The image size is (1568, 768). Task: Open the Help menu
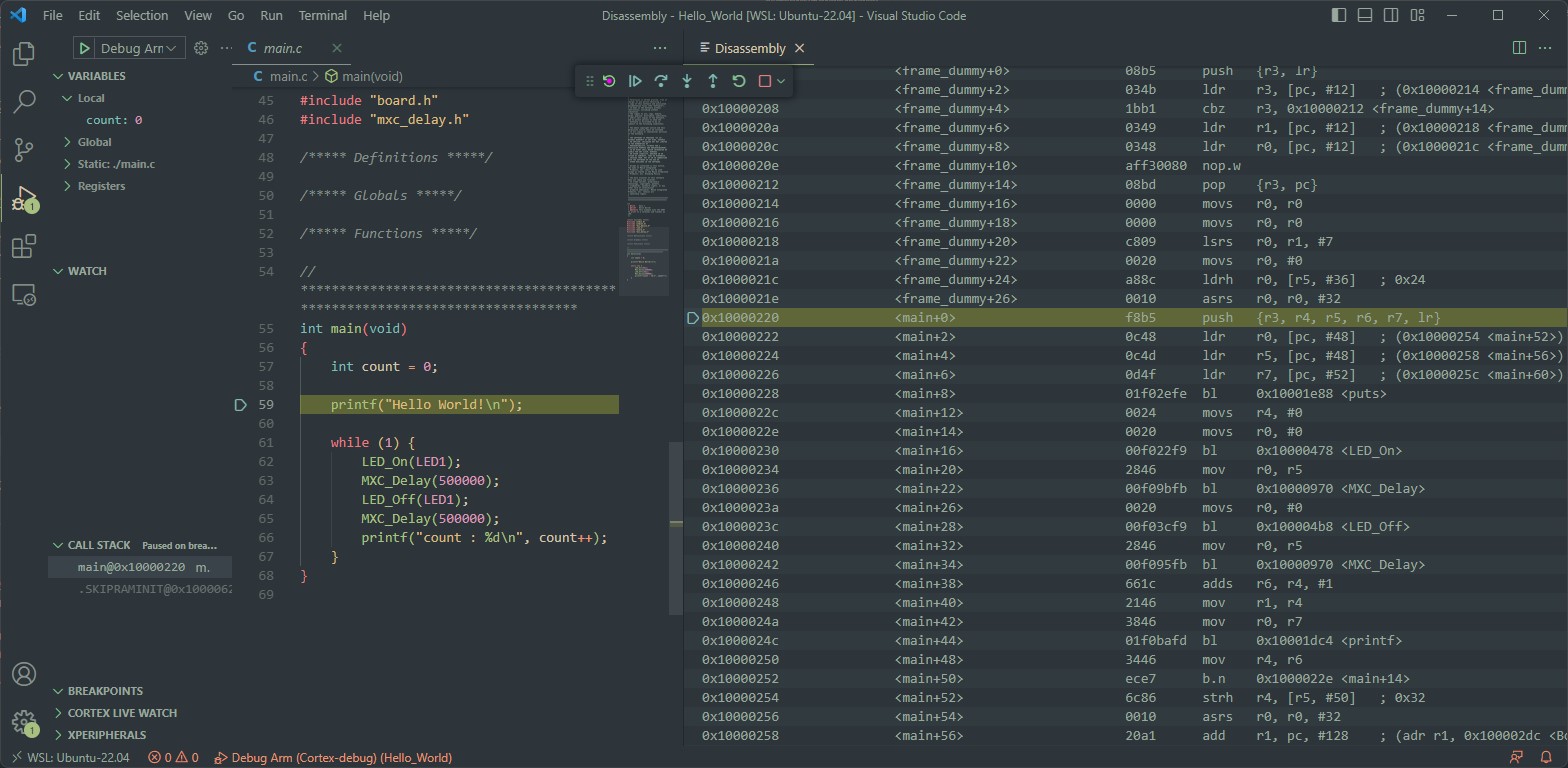tap(376, 15)
